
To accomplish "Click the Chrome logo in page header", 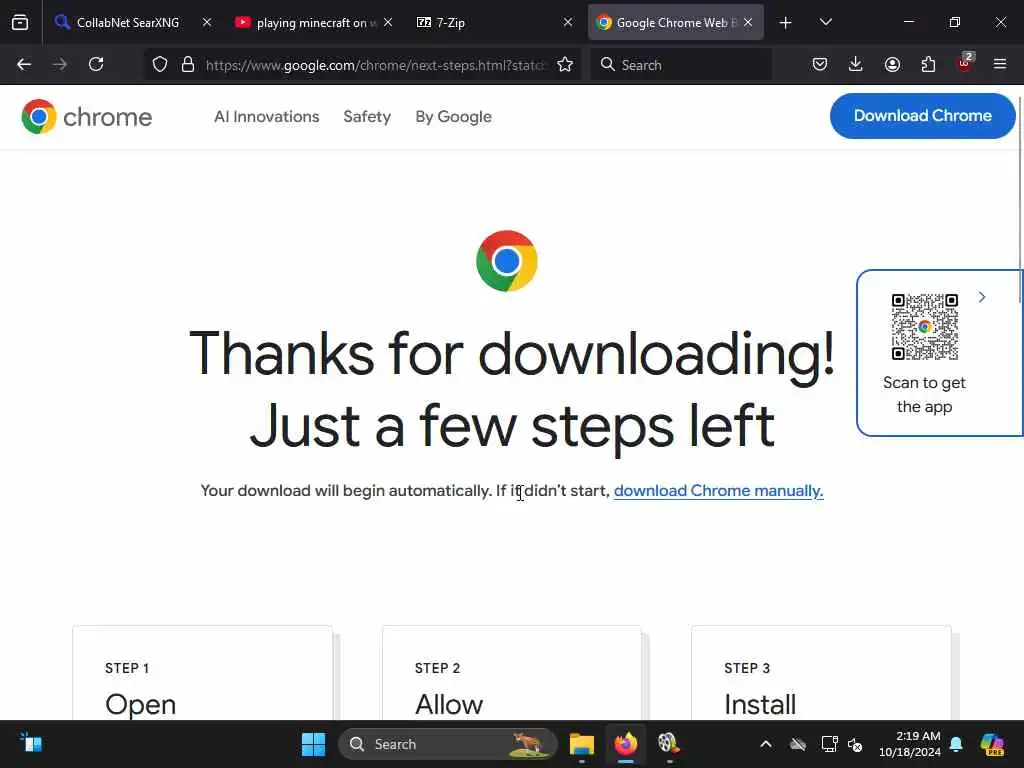I will [87, 117].
